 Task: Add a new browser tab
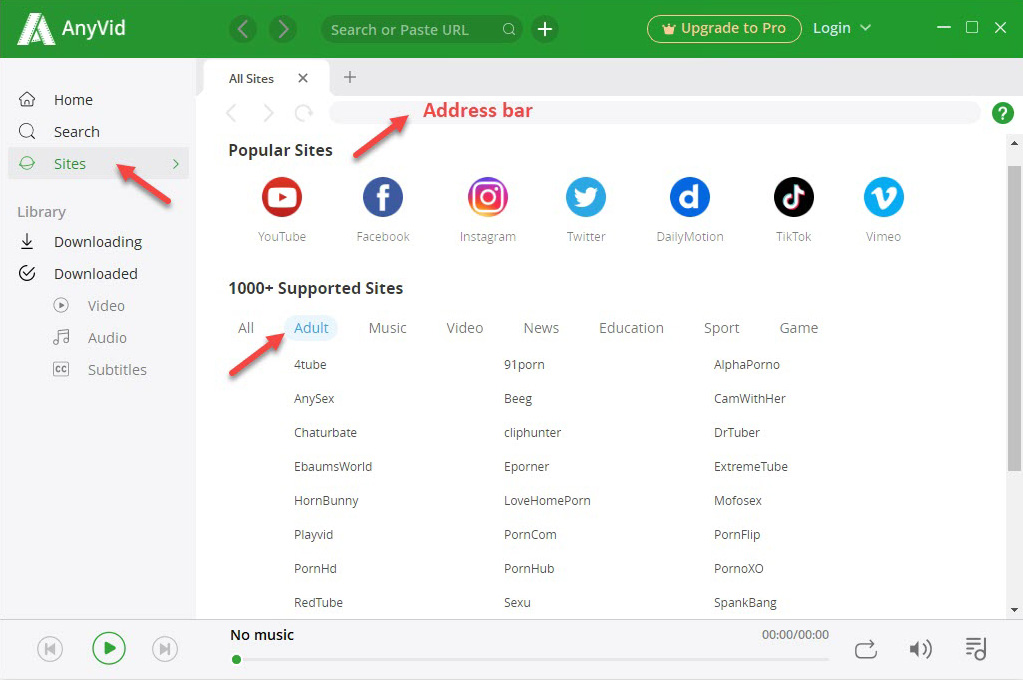[x=350, y=77]
